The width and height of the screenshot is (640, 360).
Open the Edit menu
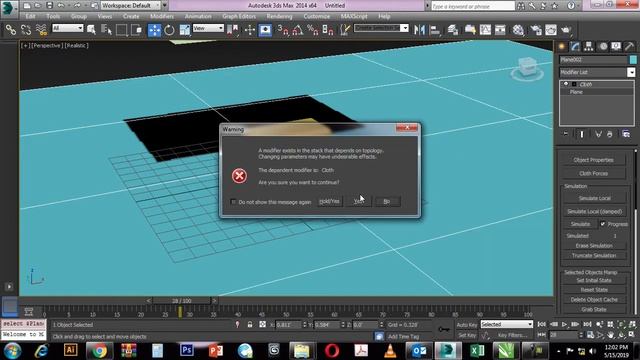tap(30, 16)
